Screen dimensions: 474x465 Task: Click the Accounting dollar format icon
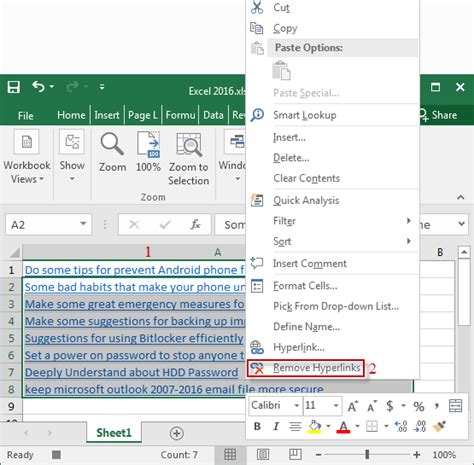point(389,406)
